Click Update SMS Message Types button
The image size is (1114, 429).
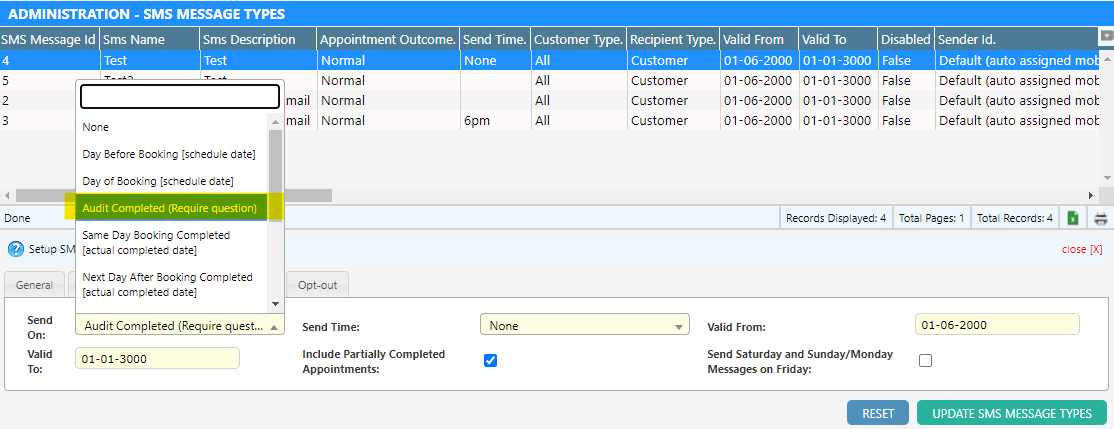(x=1011, y=413)
